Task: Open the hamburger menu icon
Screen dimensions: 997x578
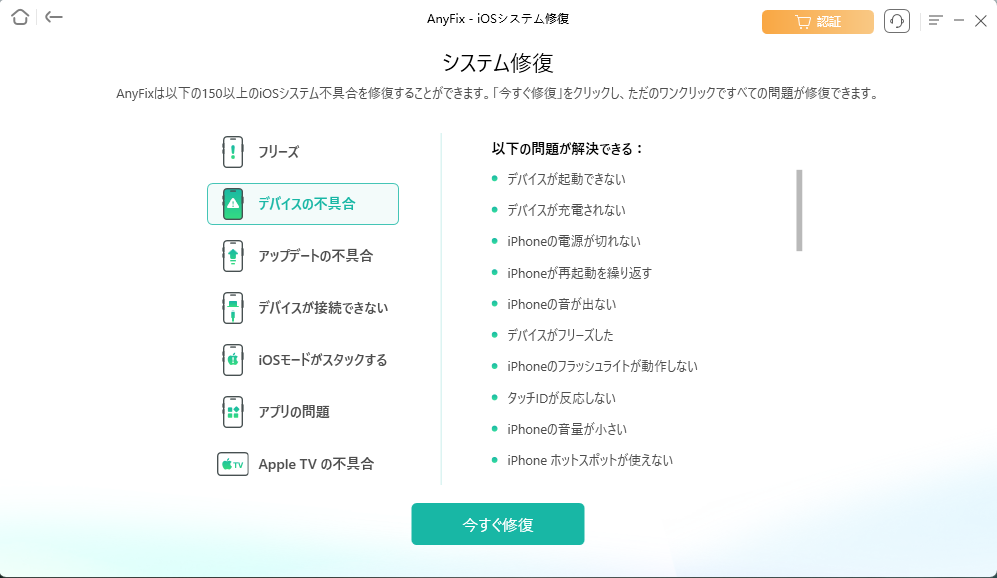Action: coord(935,21)
